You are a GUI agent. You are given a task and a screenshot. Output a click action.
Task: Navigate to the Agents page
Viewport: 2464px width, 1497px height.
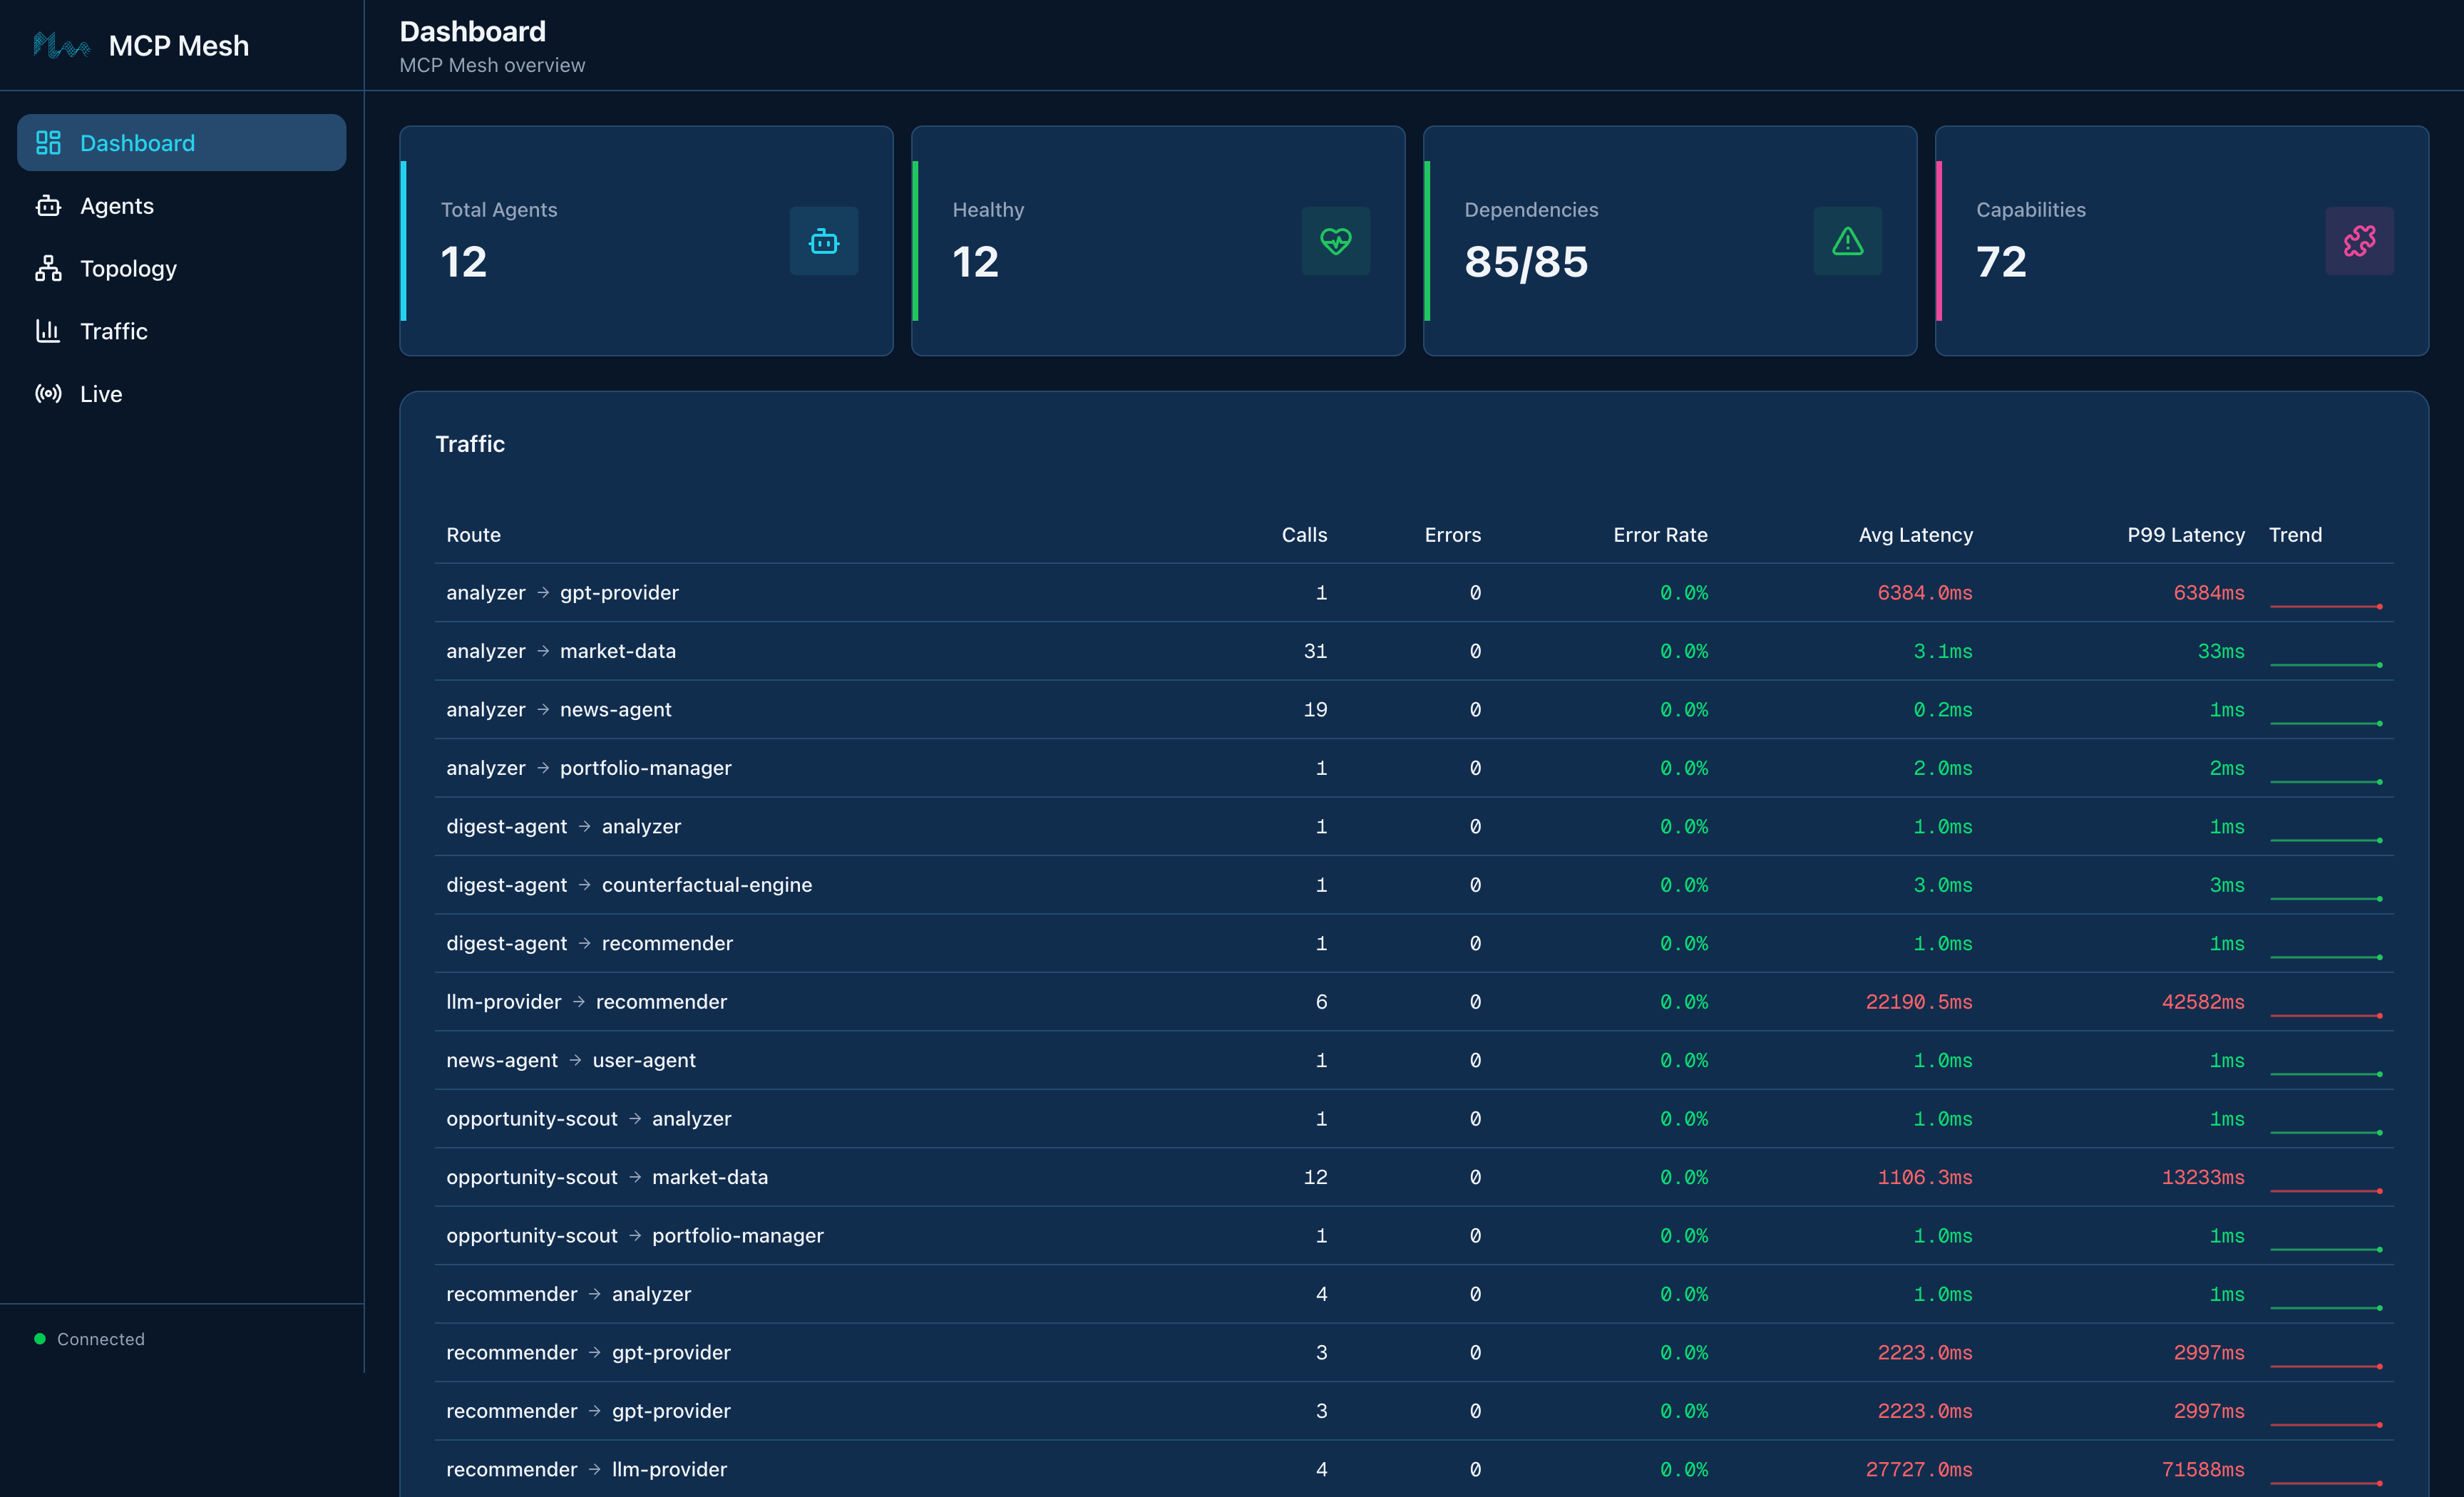click(116, 206)
